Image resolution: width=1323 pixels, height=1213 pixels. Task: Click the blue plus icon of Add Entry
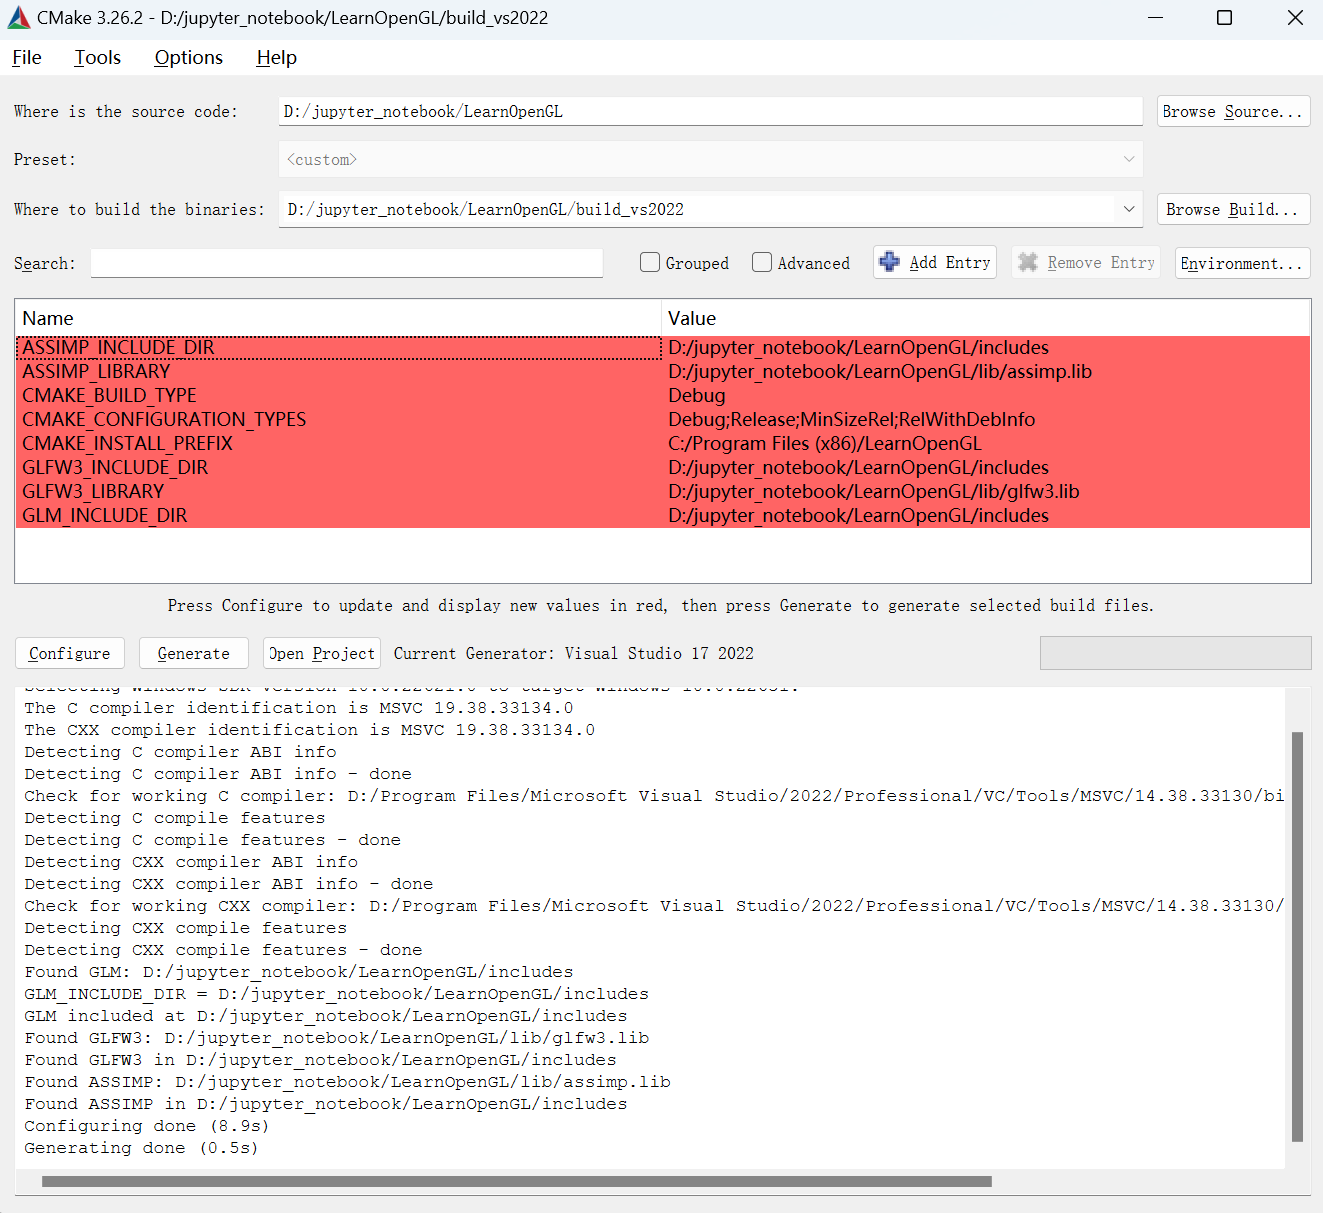[889, 262]
